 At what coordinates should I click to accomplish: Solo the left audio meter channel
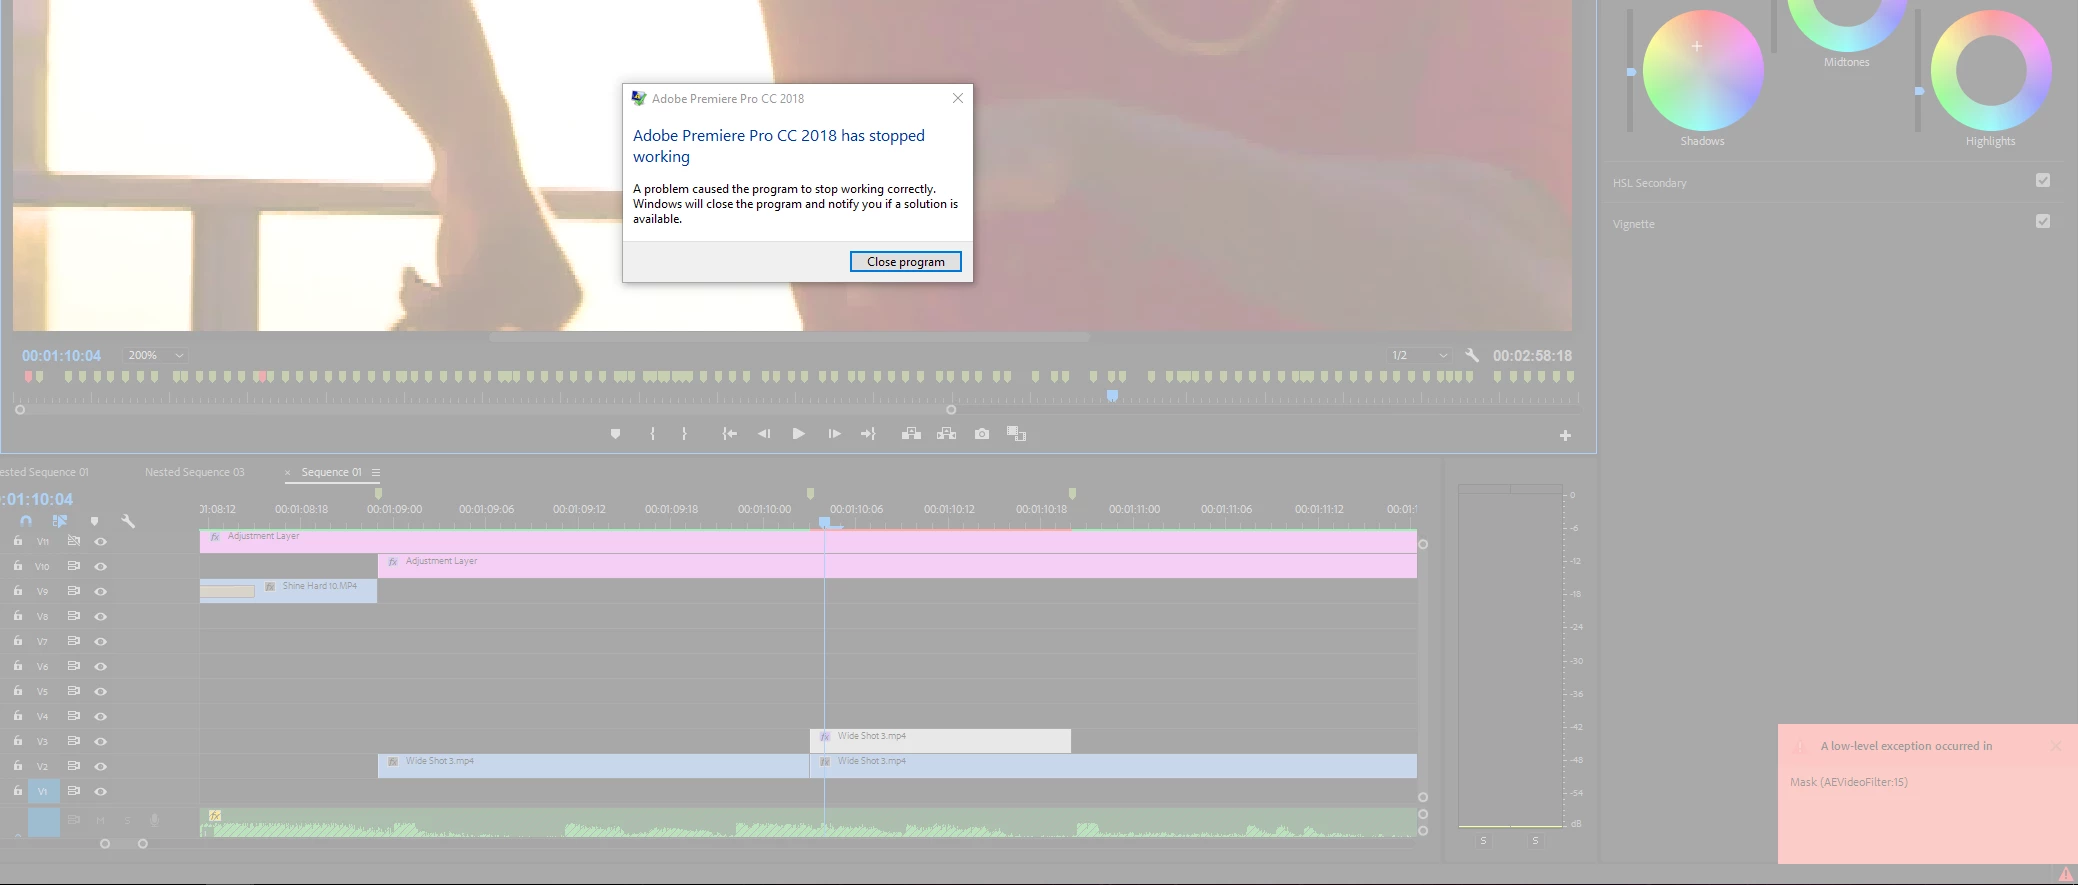pos(1483,841)
